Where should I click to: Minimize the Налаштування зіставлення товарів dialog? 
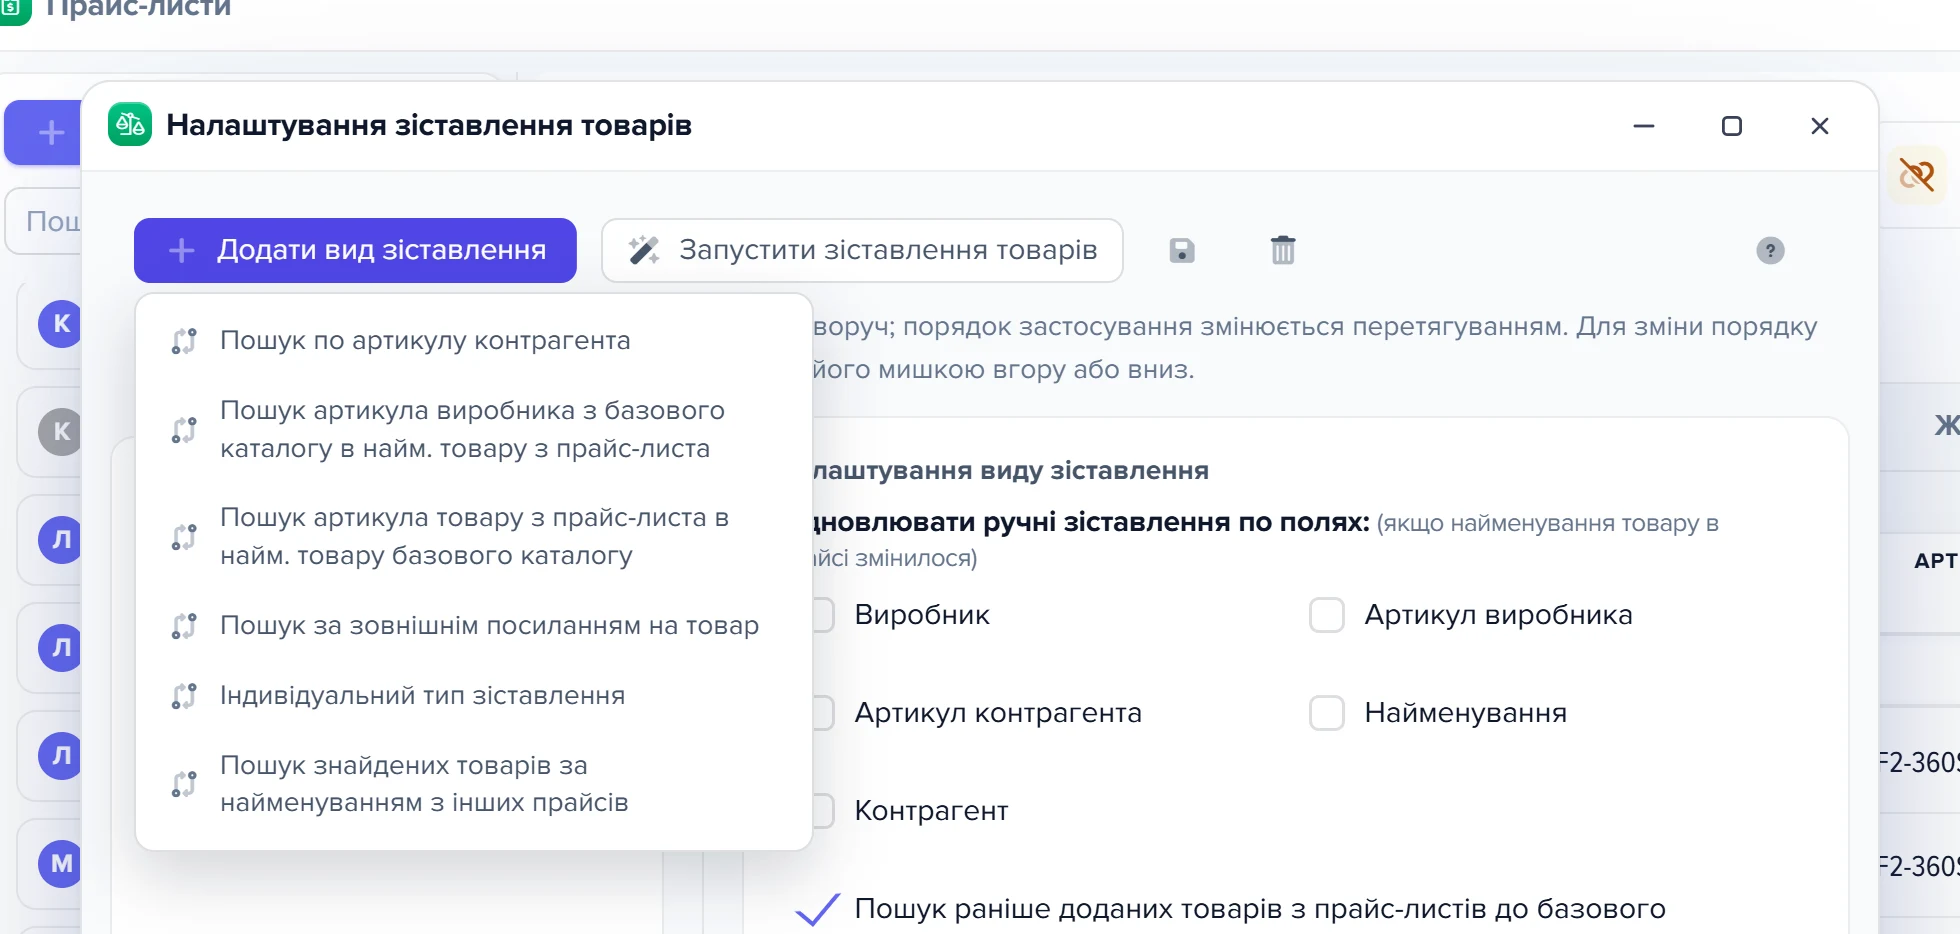coord(1644,126)
